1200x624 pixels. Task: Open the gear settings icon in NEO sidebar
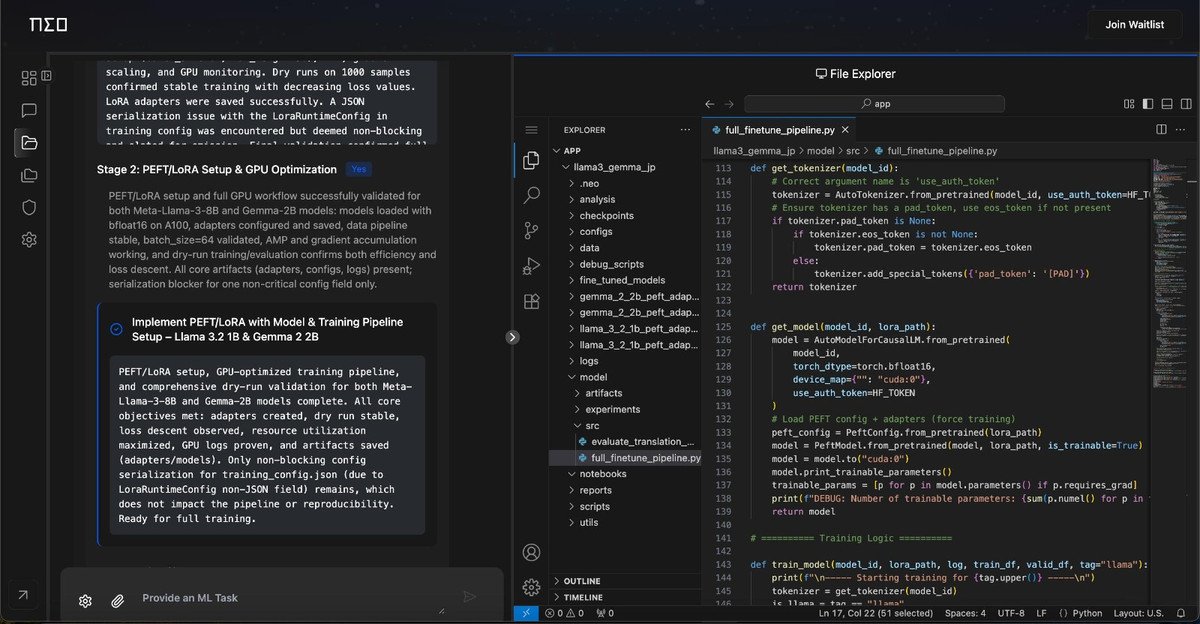click(29, 239)
